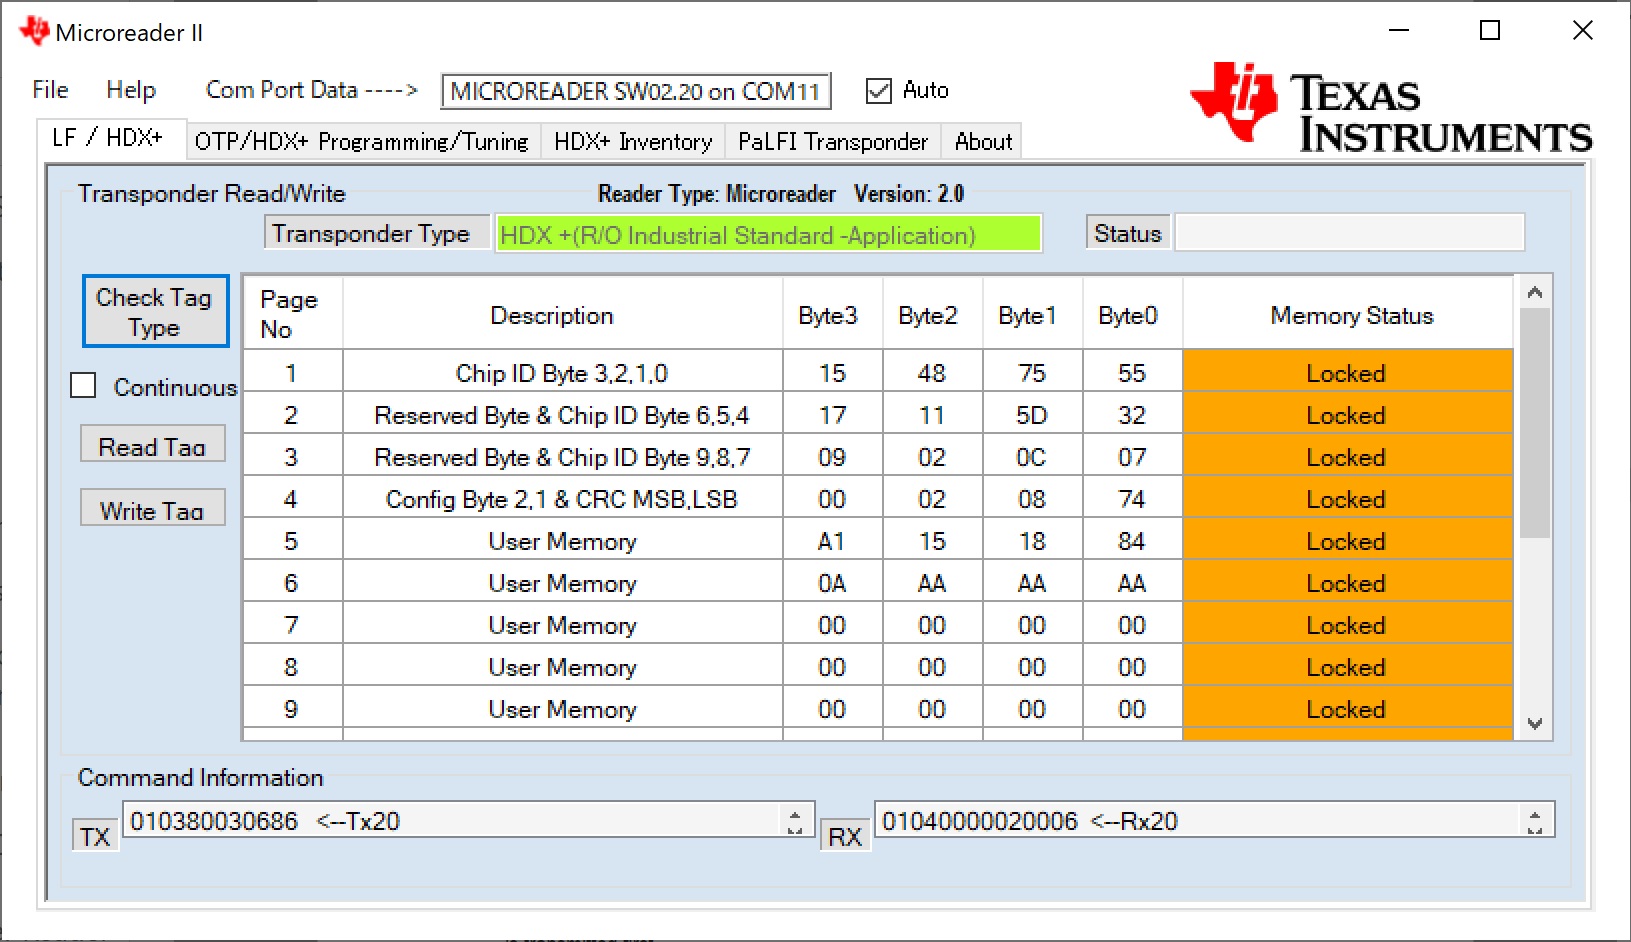The height and width of the screenshot is (942, 1631).
Task: Click Byte0 value 74 in page 4
Action: [x=1132, y=499]
